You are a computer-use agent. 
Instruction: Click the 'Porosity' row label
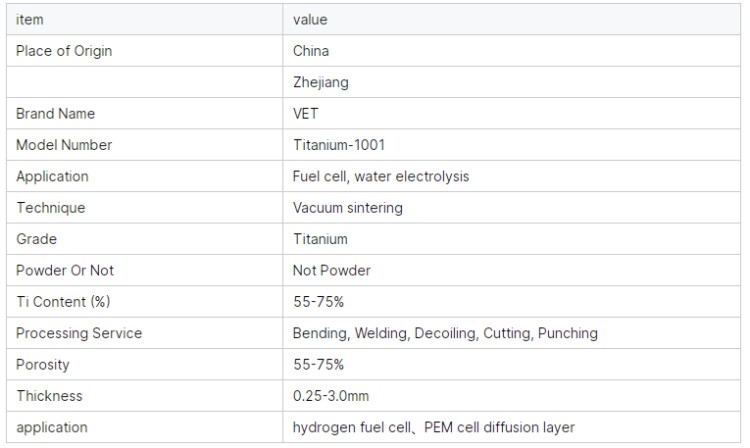tap(43, 365)
